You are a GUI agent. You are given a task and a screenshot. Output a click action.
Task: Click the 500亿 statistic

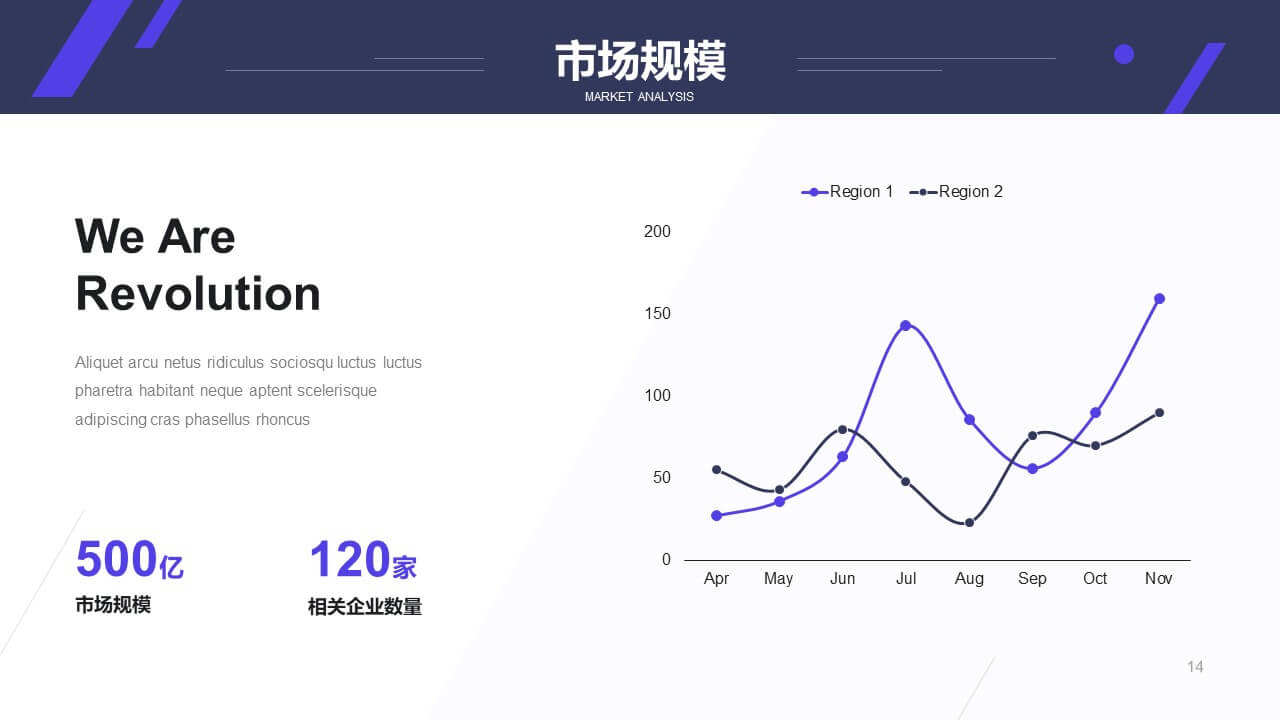129,560
